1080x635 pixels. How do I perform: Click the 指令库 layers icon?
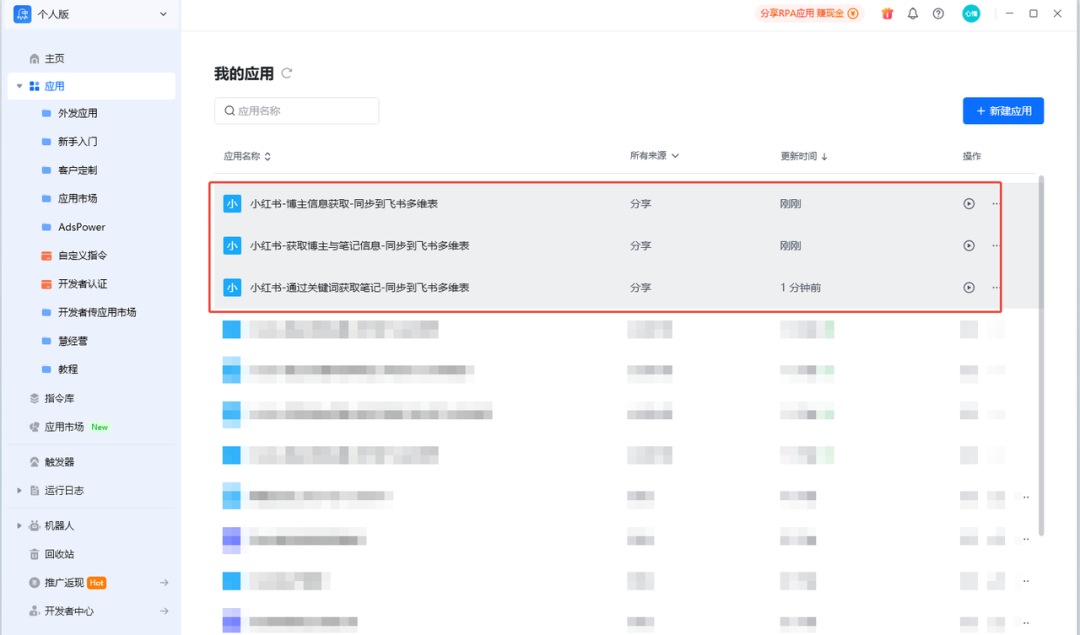(34, 398)
